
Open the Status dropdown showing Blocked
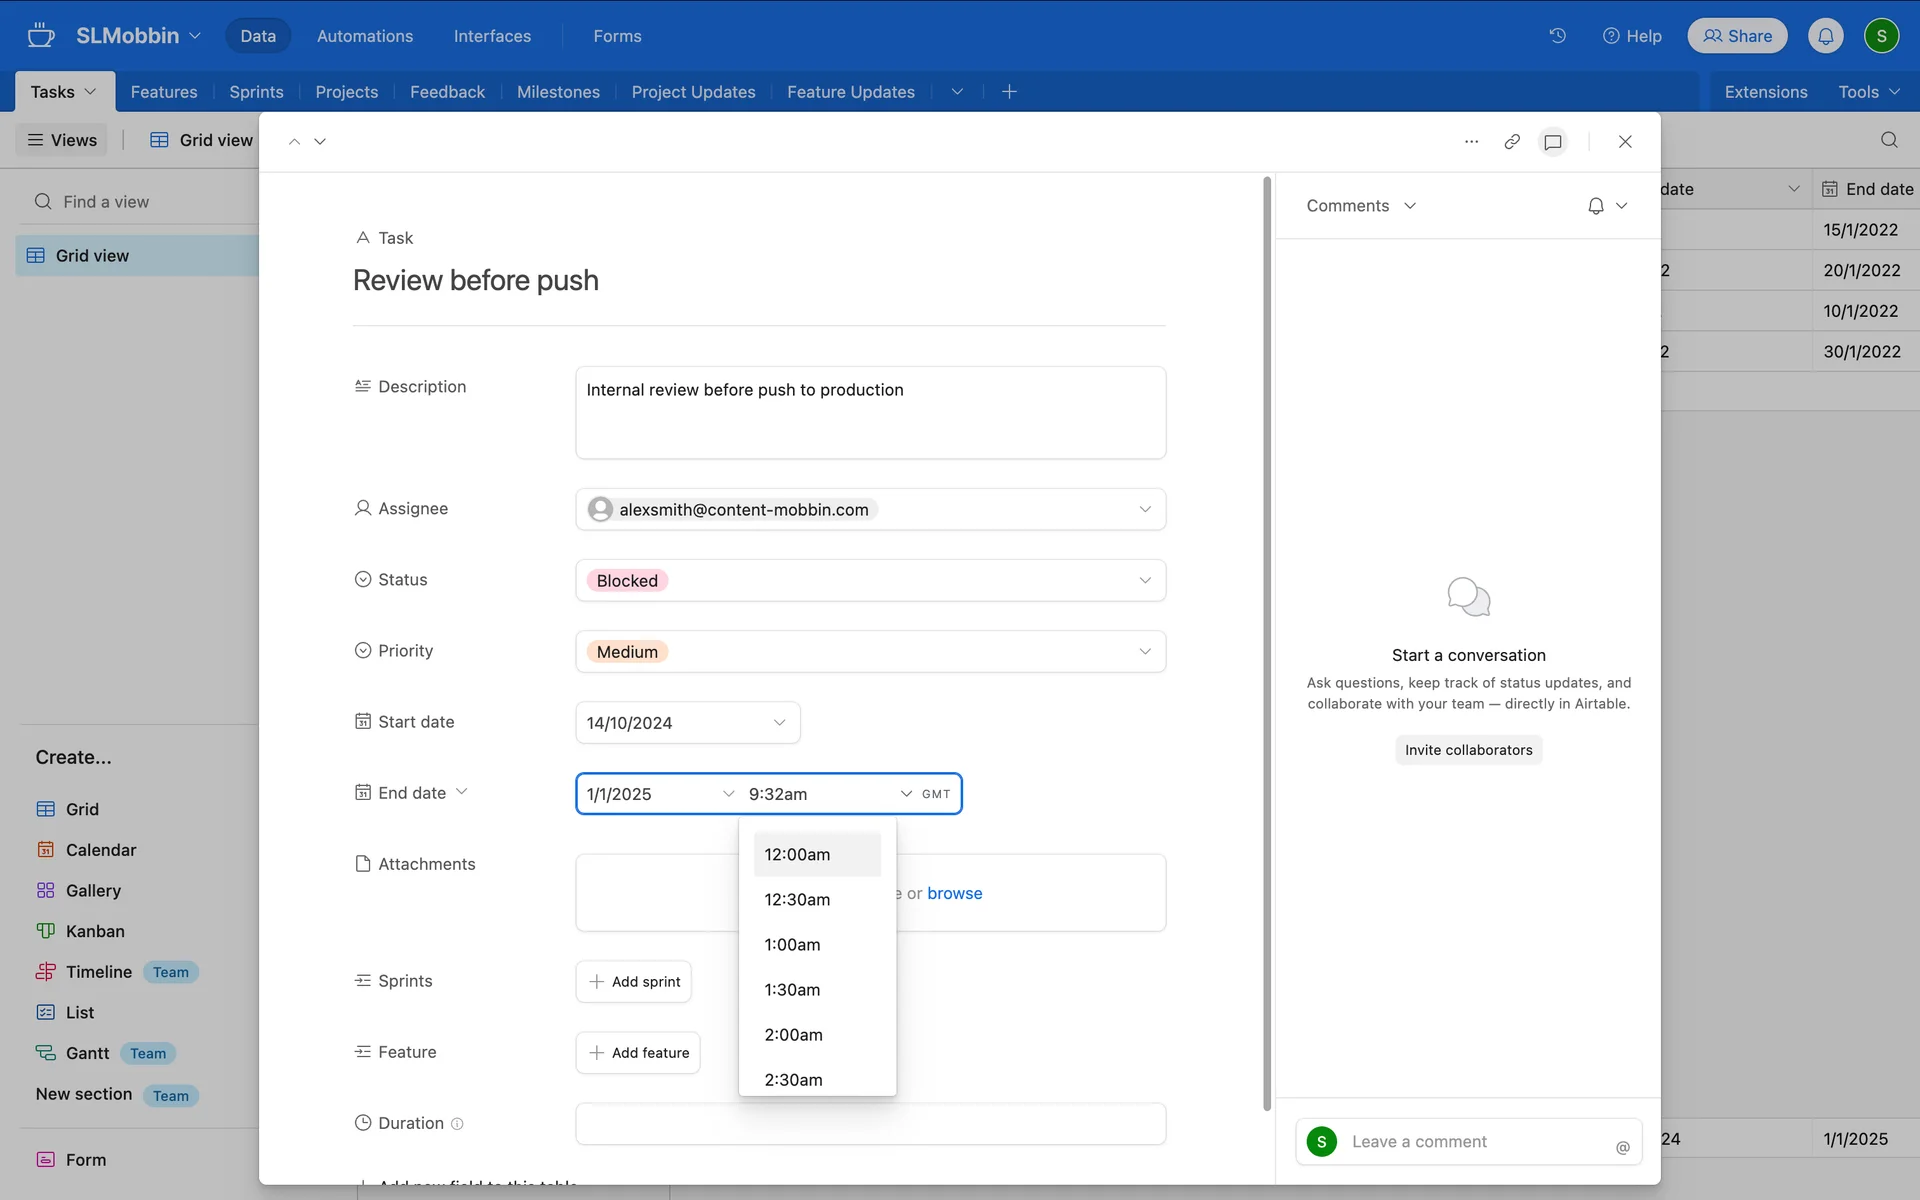[870, 581]
